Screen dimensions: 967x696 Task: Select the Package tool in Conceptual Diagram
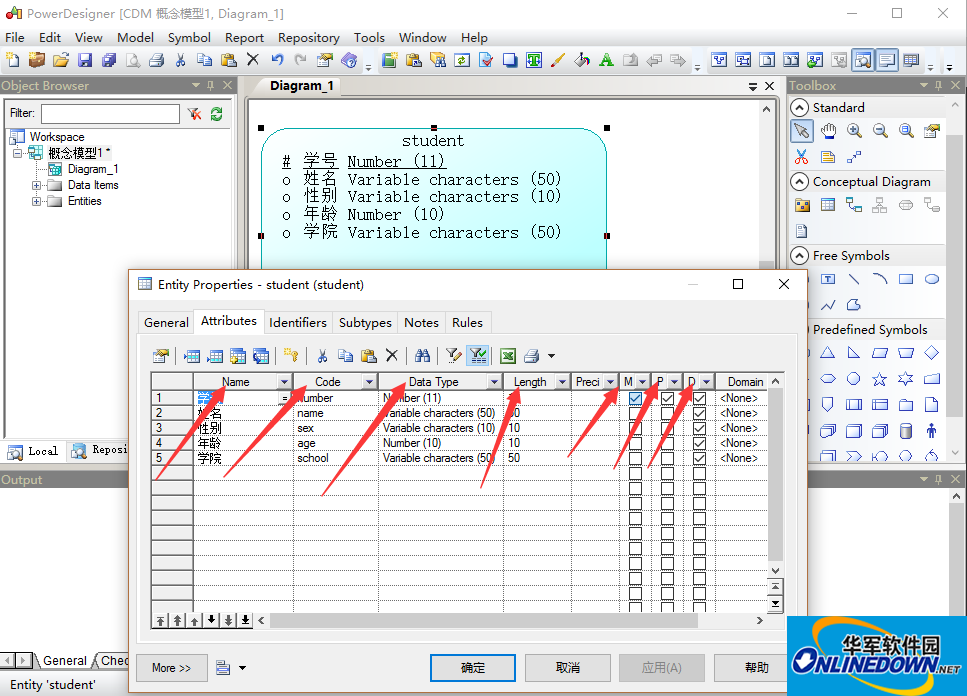[x=802, y=205]
